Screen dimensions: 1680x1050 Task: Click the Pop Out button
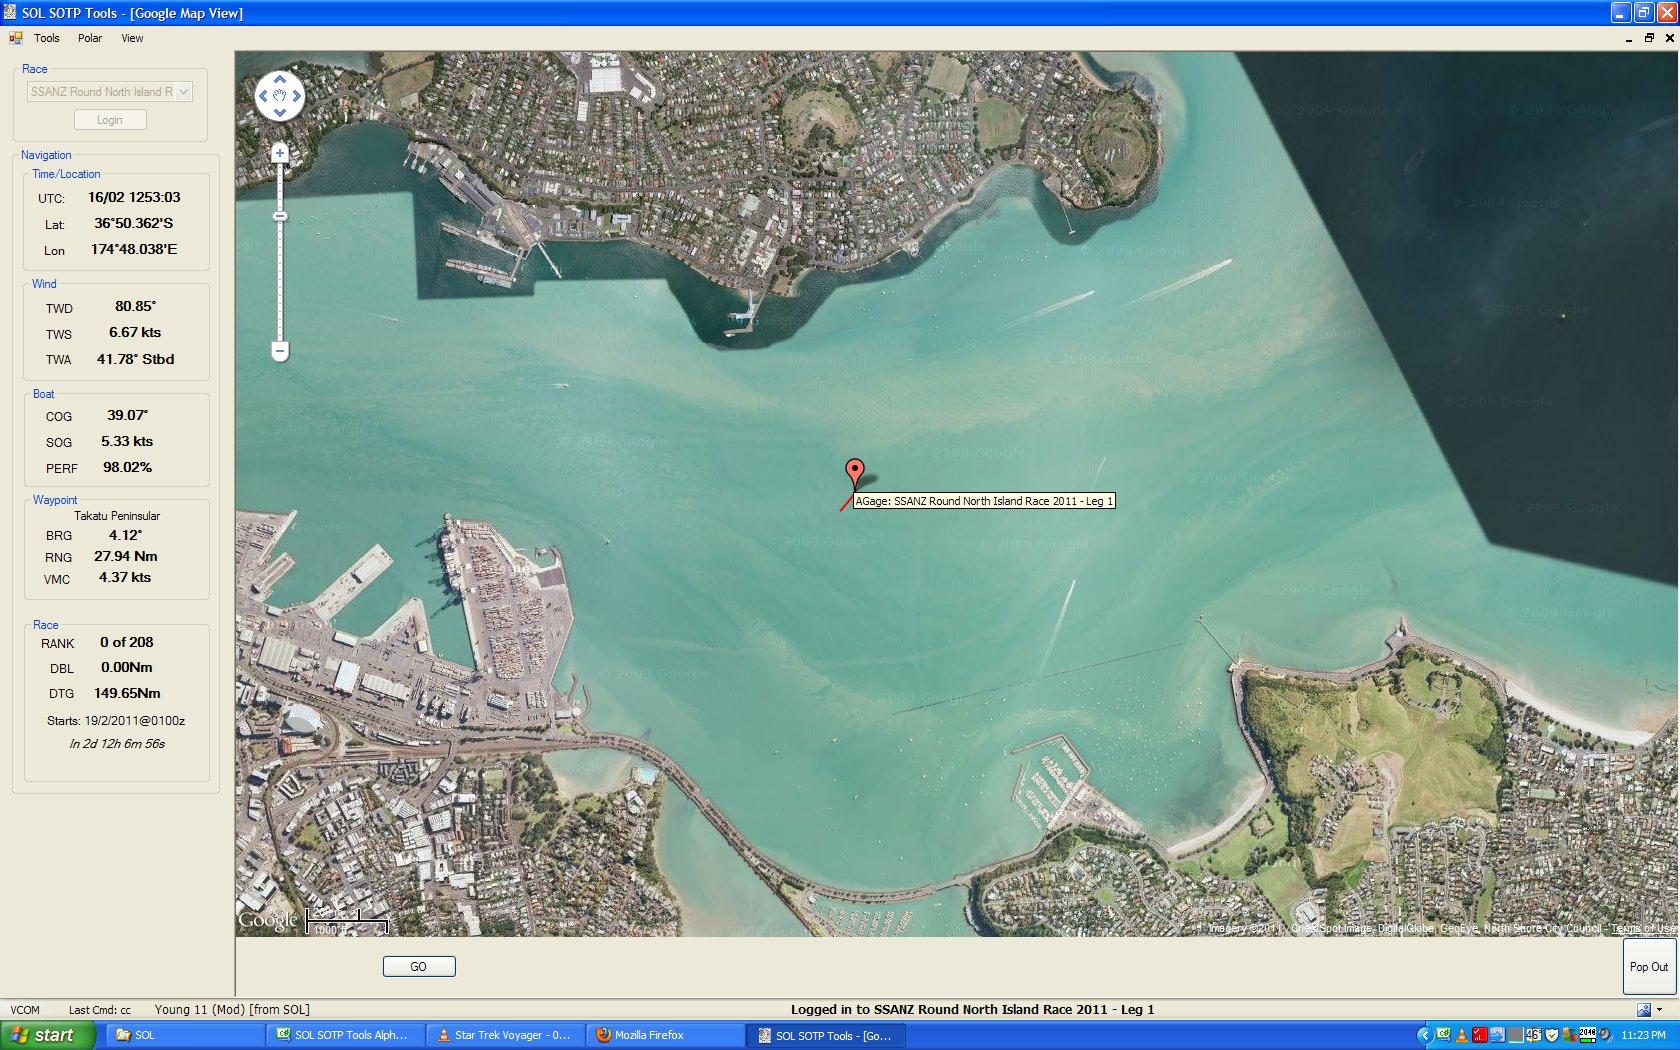tap(1649, 966)
